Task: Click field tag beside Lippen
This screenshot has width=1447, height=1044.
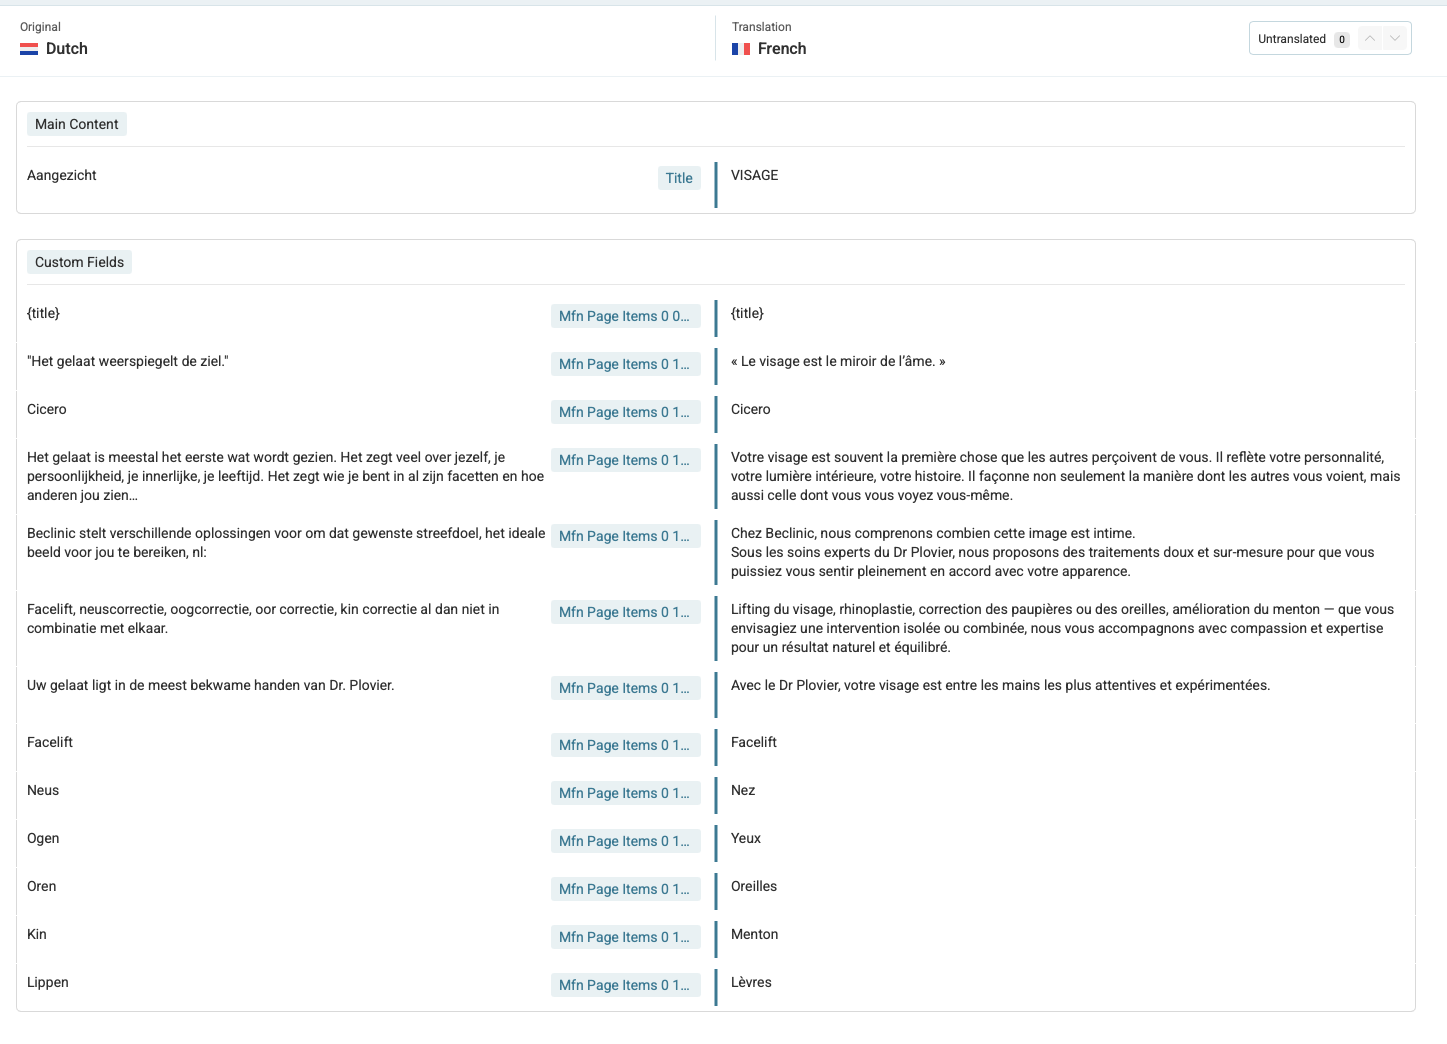Action: pos(626,985)
